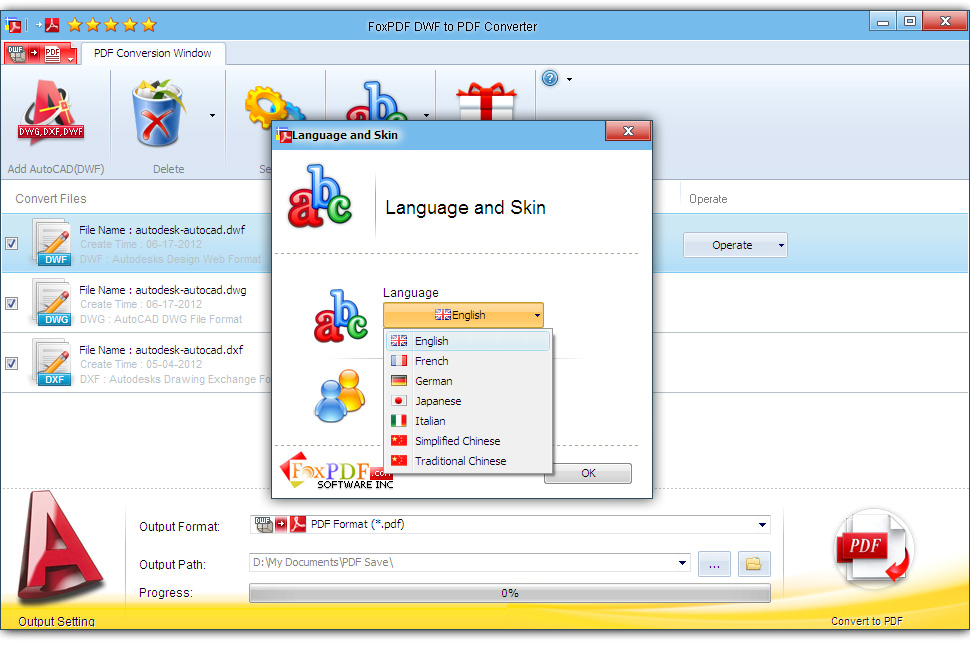Click the FoxPDF Software Inc logo
The width and height of the screenshot is (970, 645).
(x=337, y=471)
